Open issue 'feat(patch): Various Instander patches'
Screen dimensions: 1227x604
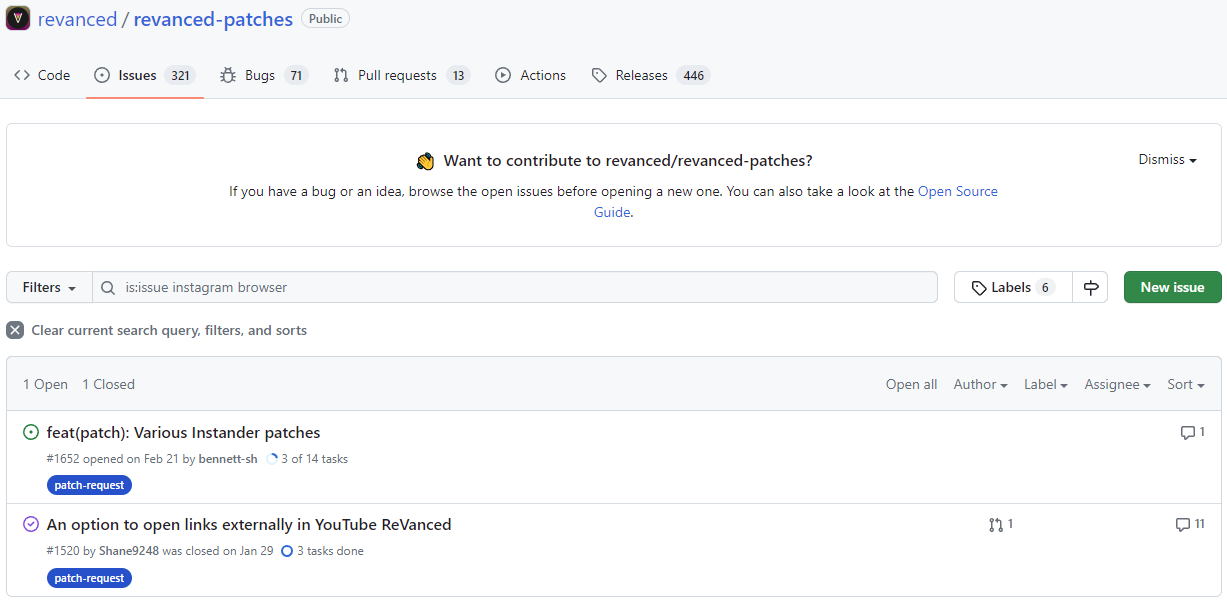pyautogui.click(x=183, y=433)
